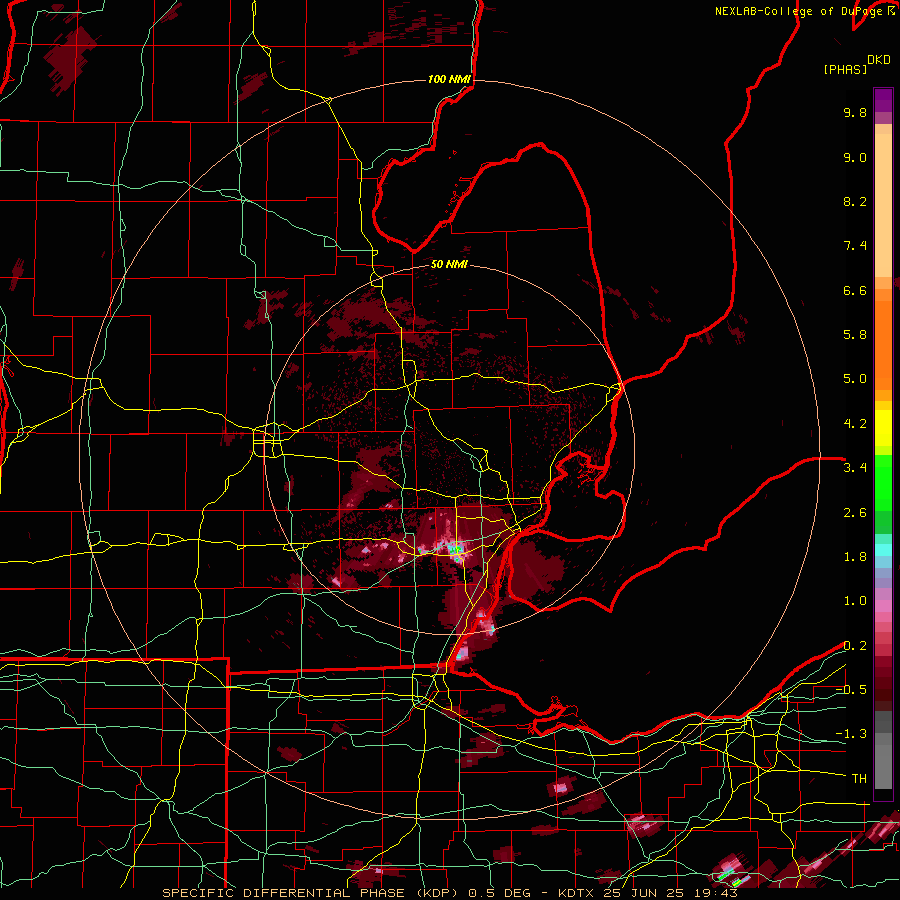Pick the yellow segment of the color bar
The width and height of the screenshot is (900, 900).
click(x=883, y=428)
